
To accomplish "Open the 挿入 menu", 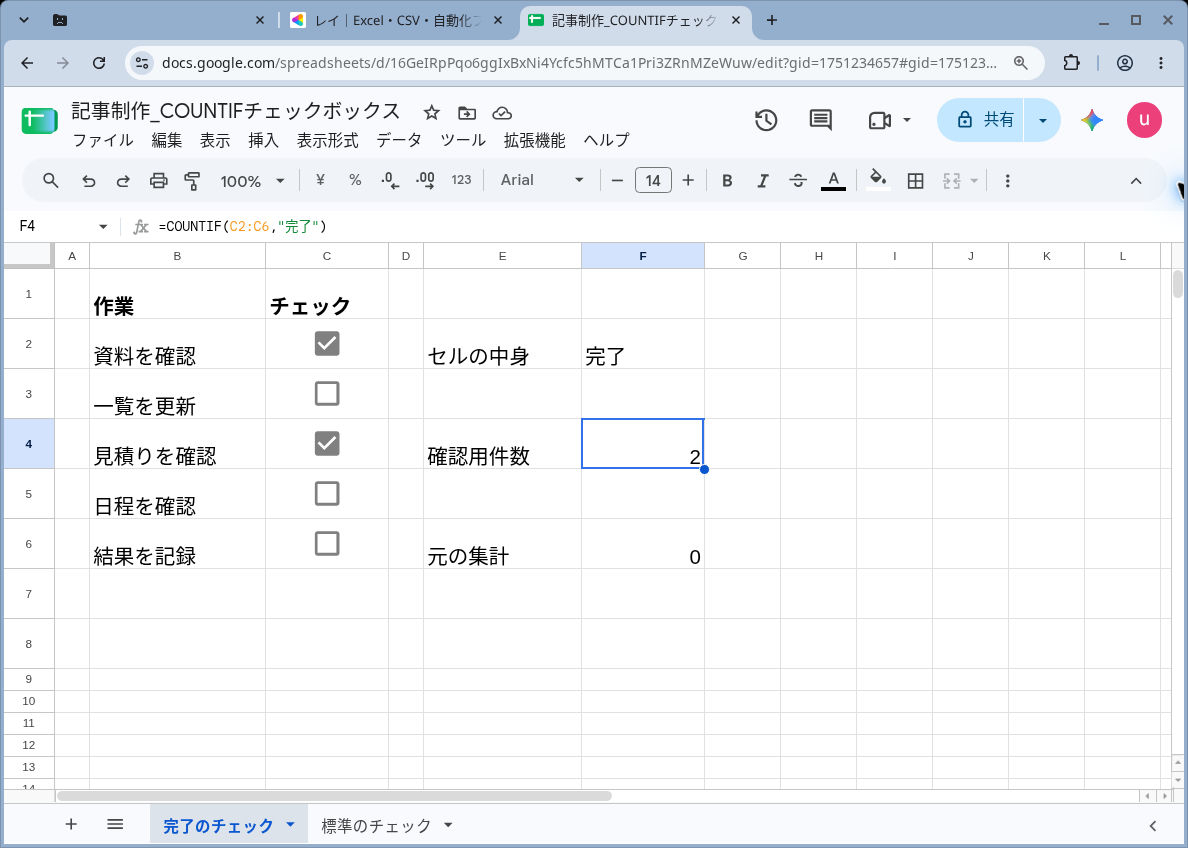I will [263, 140].
